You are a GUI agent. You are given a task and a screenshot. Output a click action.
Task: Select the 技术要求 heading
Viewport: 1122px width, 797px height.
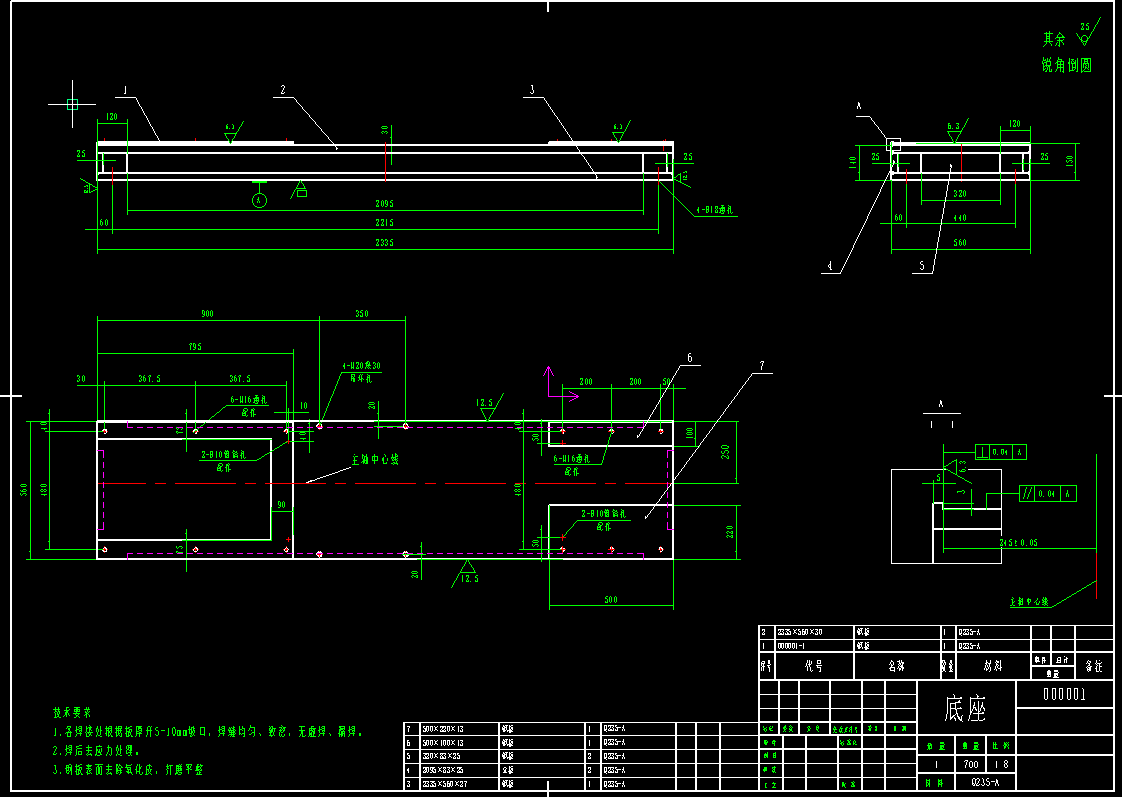[x=72, y=713]
